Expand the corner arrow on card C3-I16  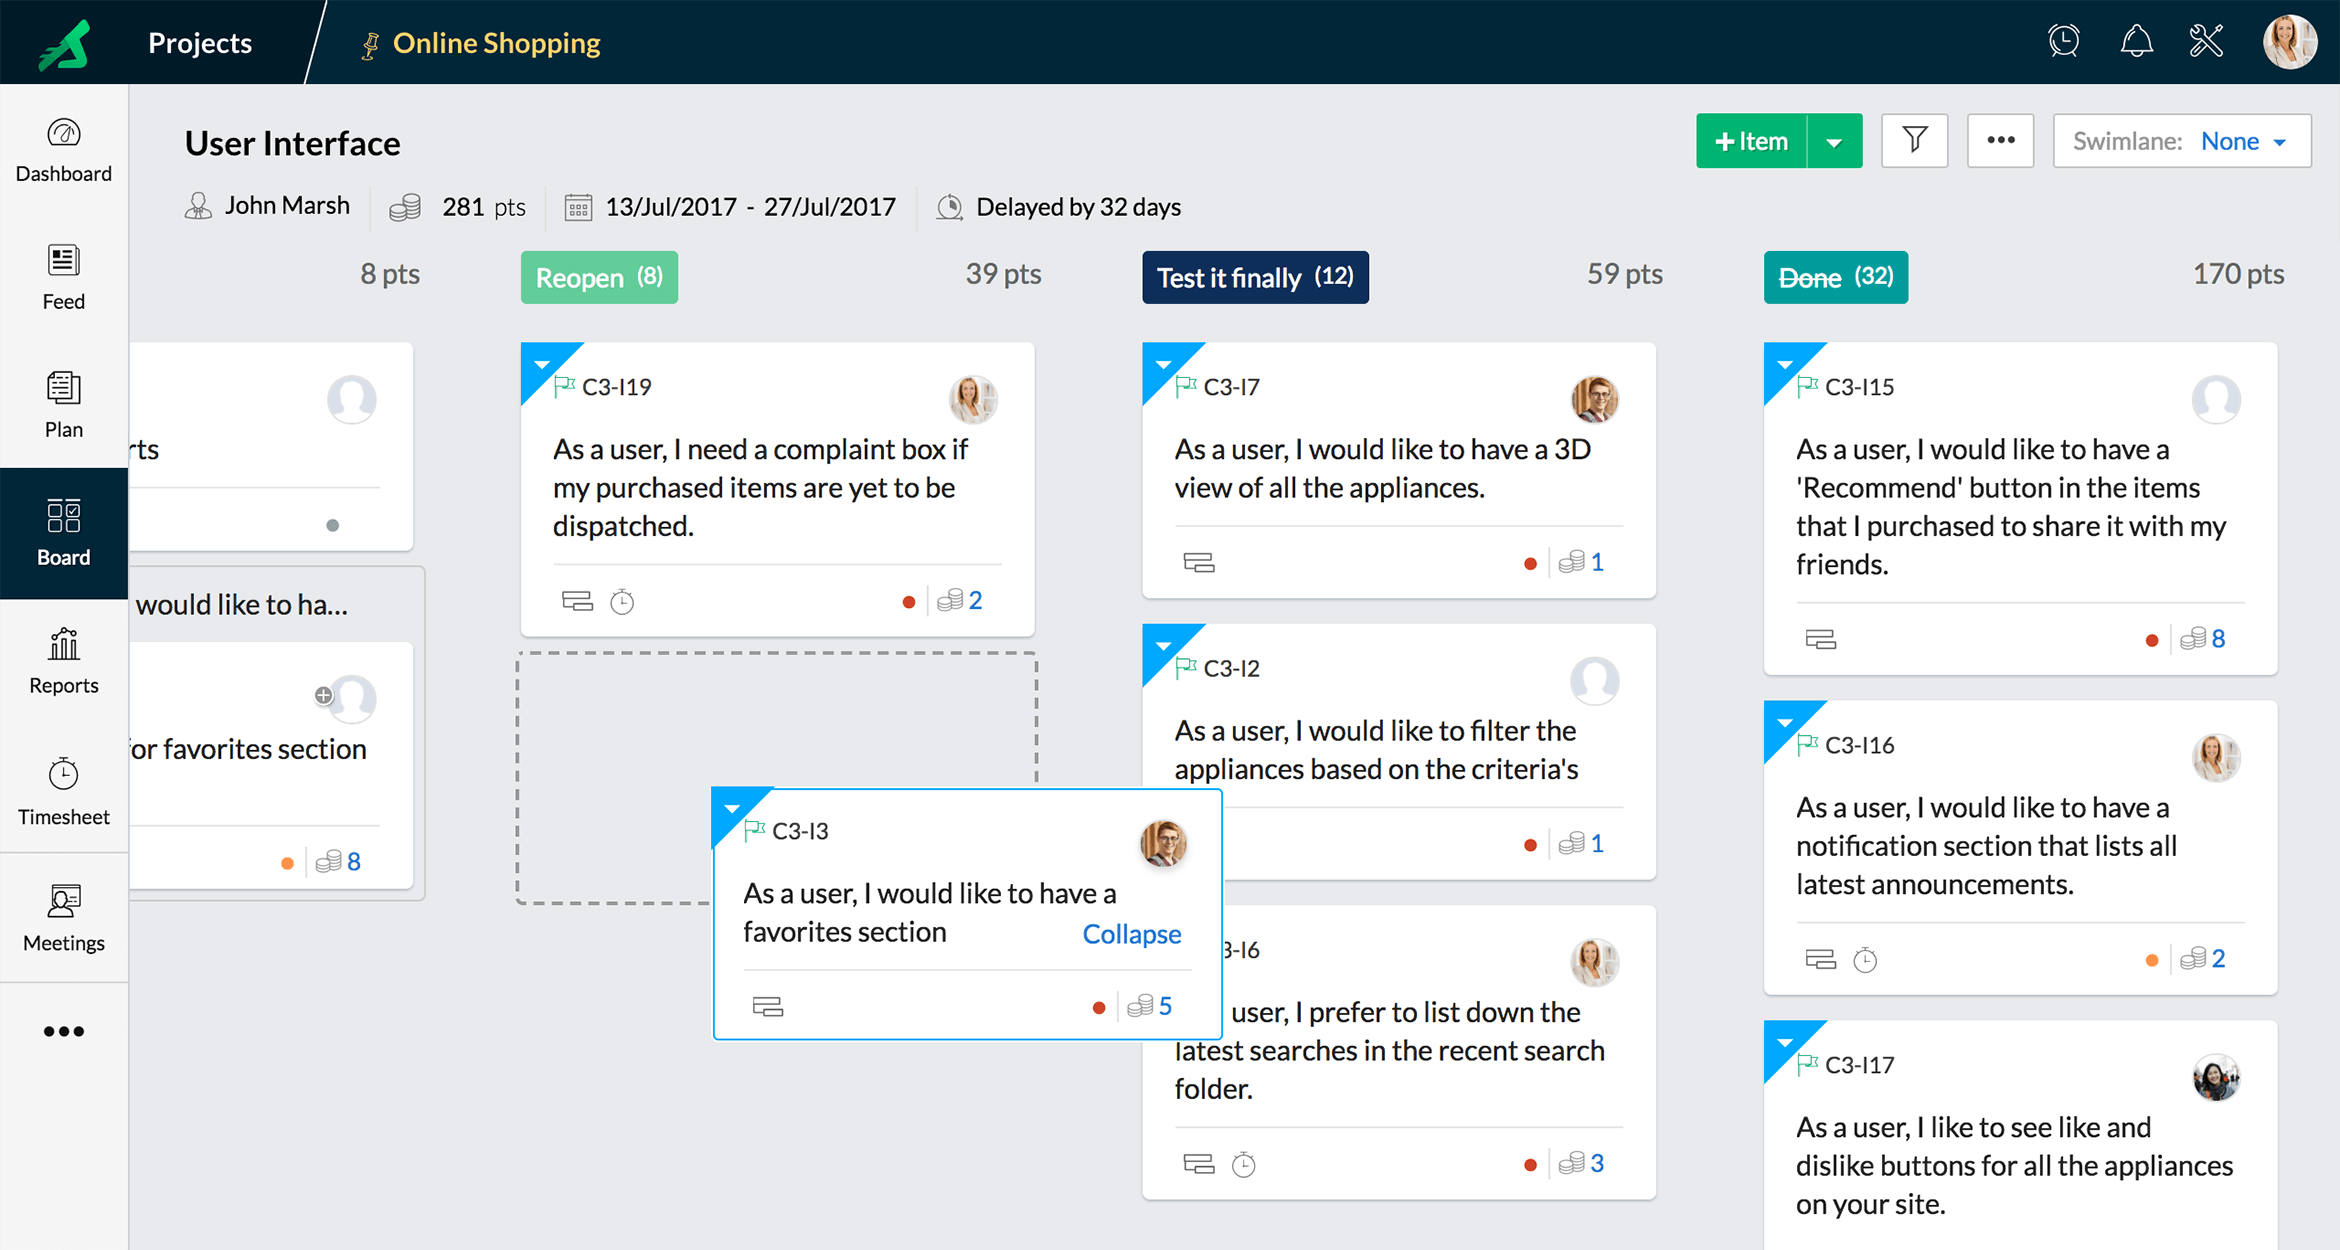click(1785, 722)
